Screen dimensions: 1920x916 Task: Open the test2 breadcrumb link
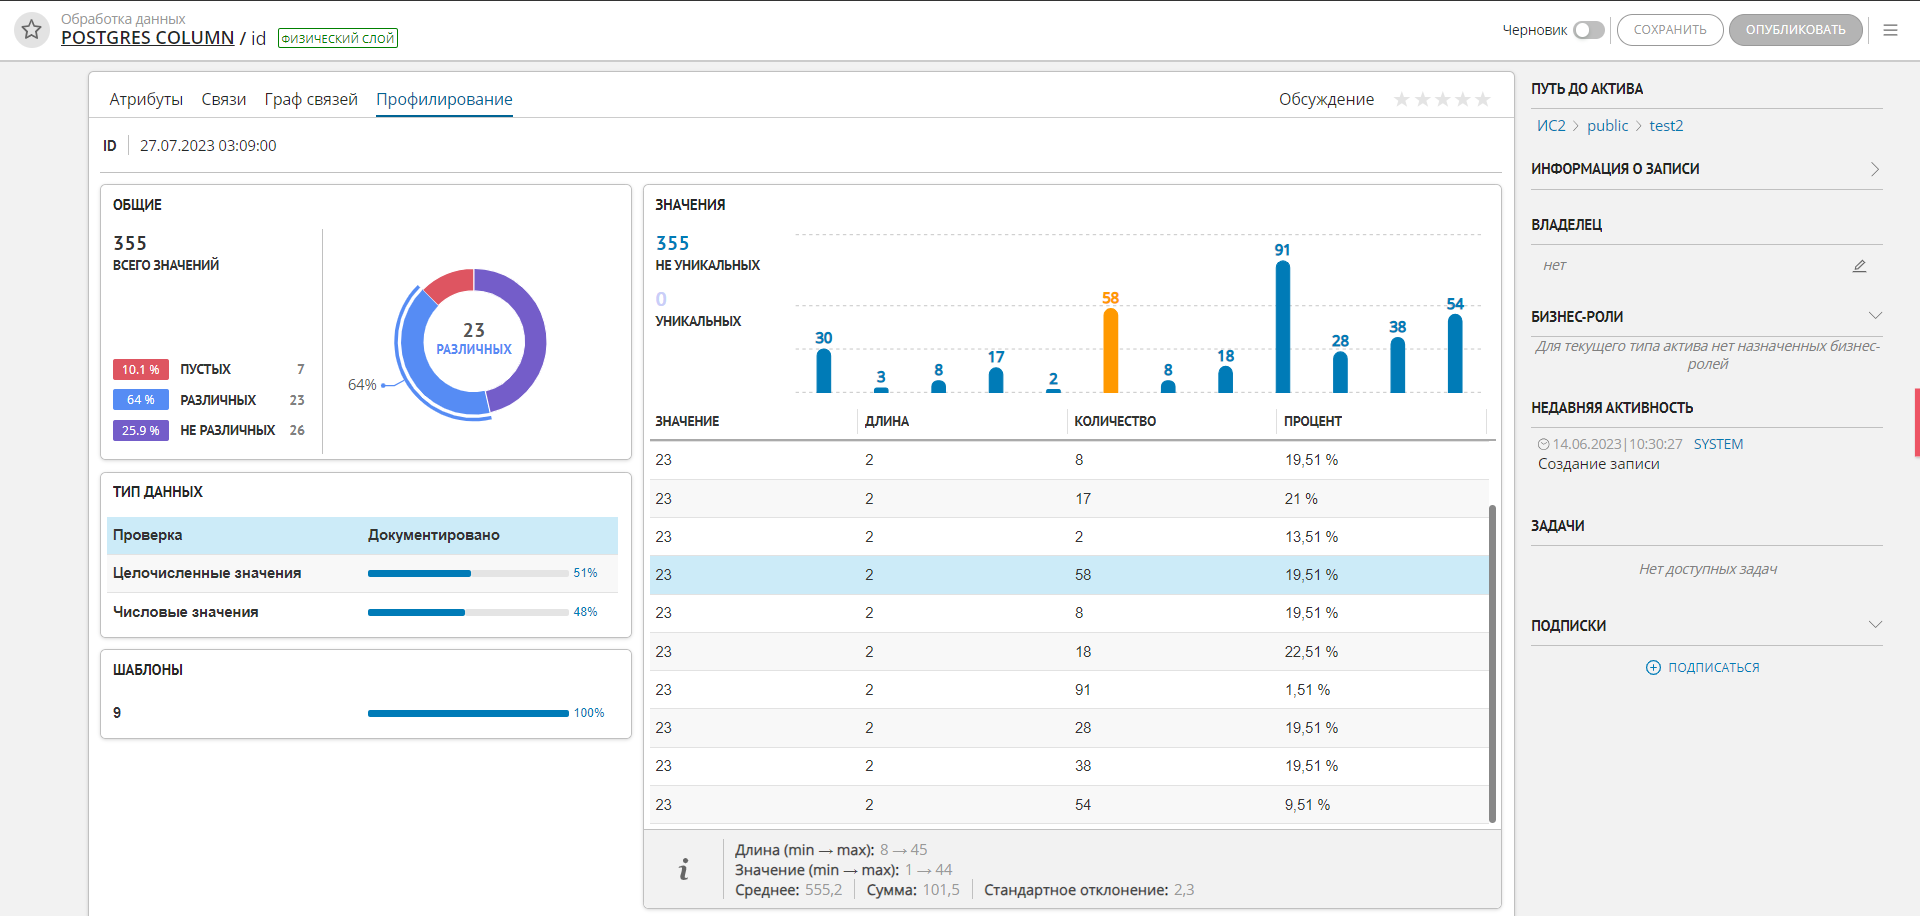[x=1666, y=126]
